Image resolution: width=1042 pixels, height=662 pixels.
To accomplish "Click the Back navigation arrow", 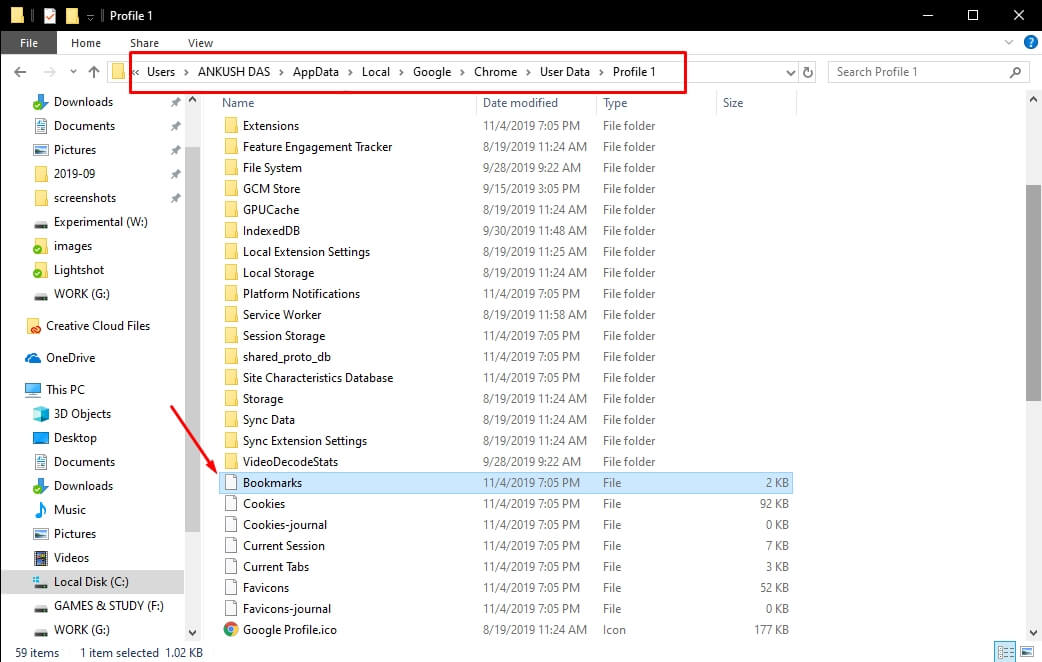I will pyautogui.click(x=21, y=72).
